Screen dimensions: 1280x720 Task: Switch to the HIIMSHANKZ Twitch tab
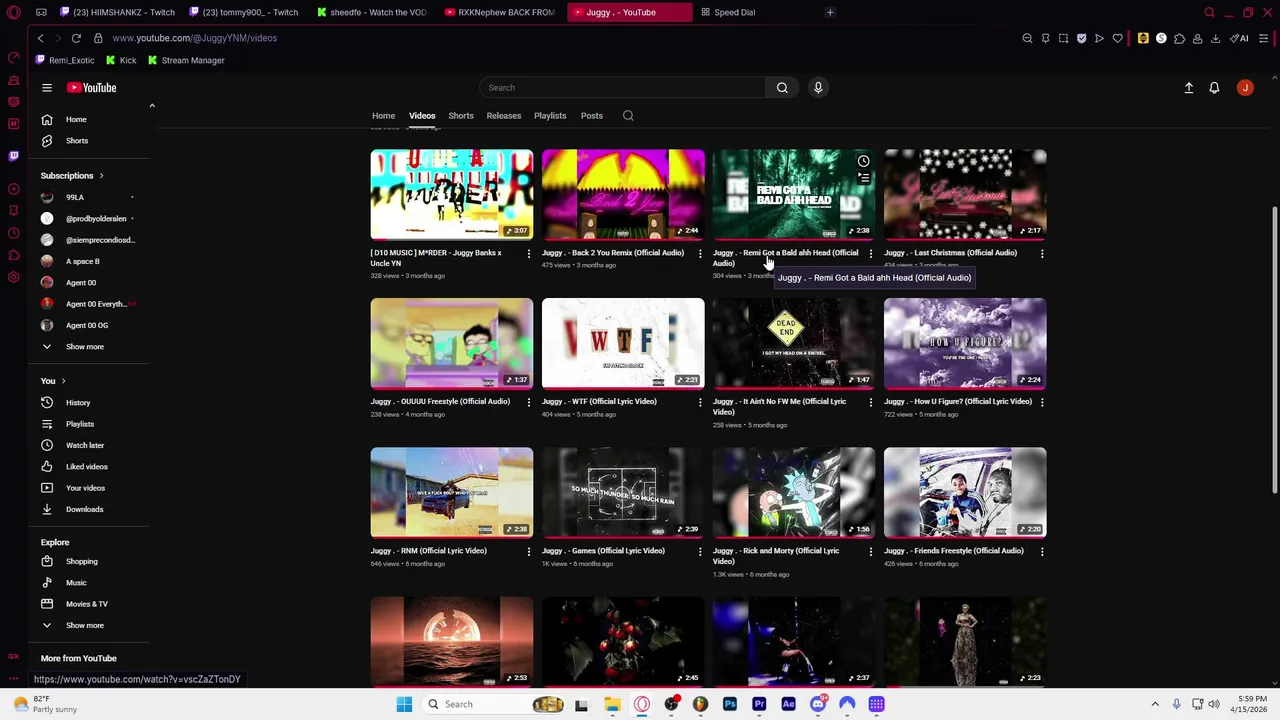117,12
